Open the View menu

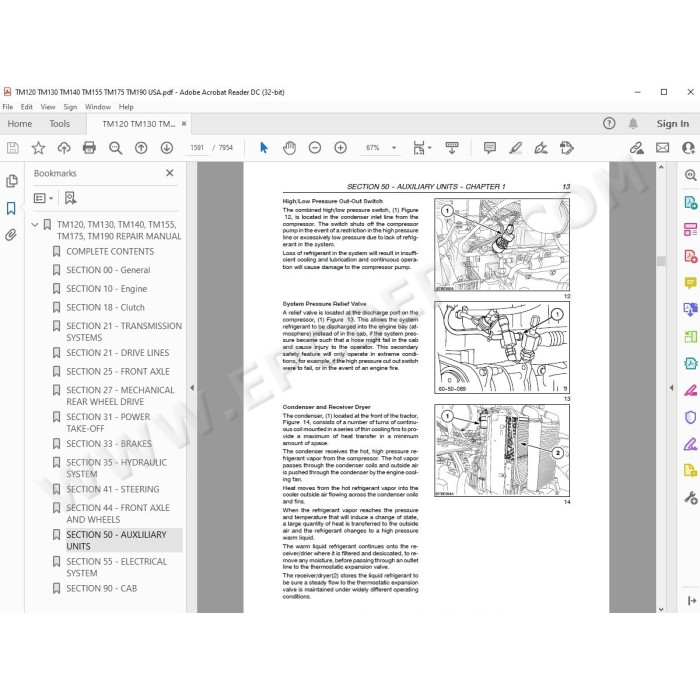tap(48, 107)
